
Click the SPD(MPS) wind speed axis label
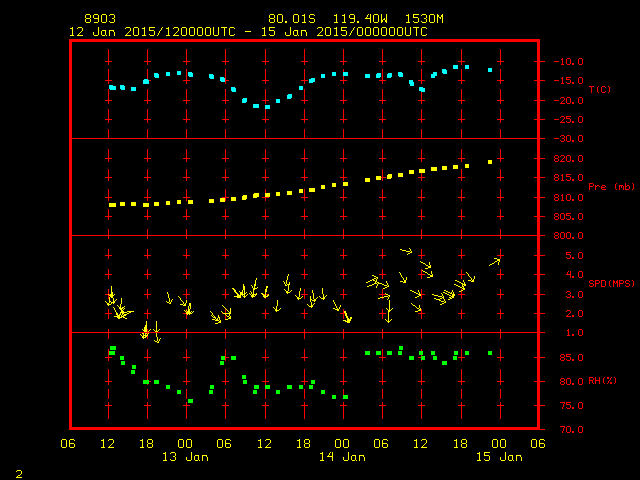pos(611,284)
